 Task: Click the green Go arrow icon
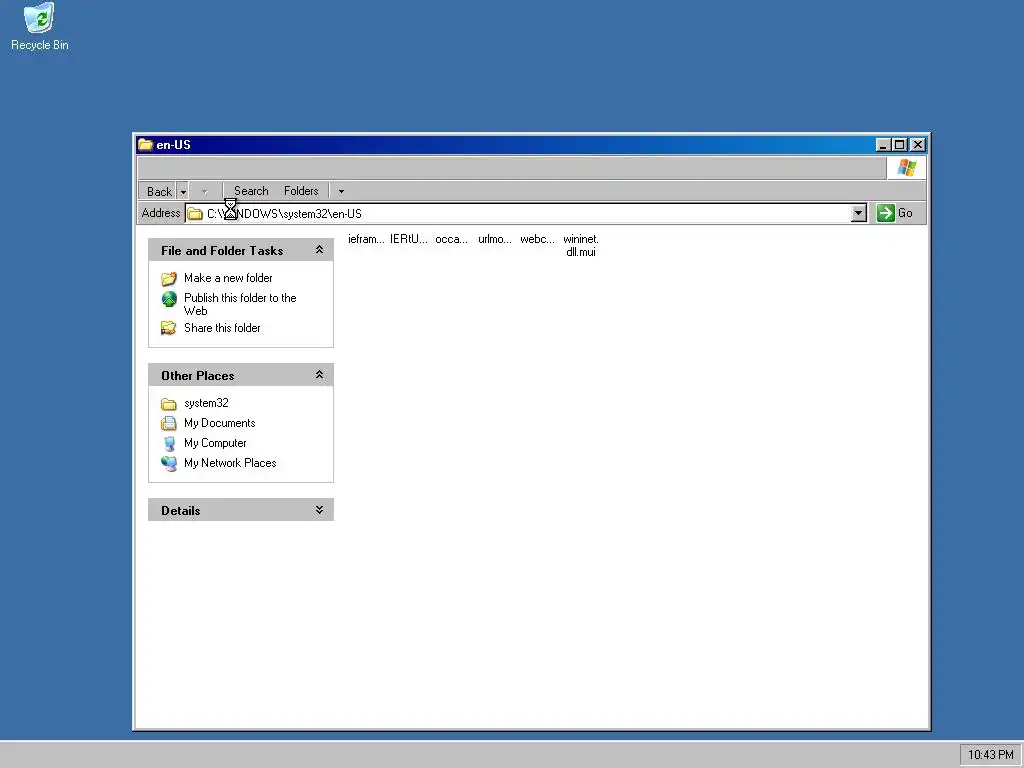coord(886,213)
